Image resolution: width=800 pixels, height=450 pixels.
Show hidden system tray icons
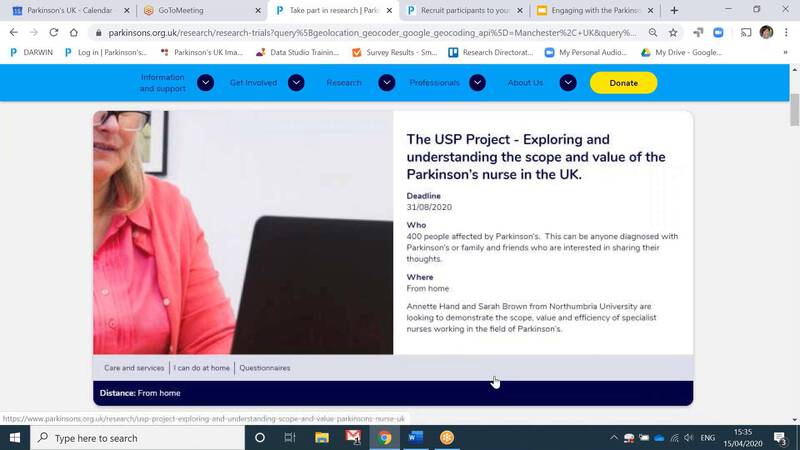click(x=614, y=438)
